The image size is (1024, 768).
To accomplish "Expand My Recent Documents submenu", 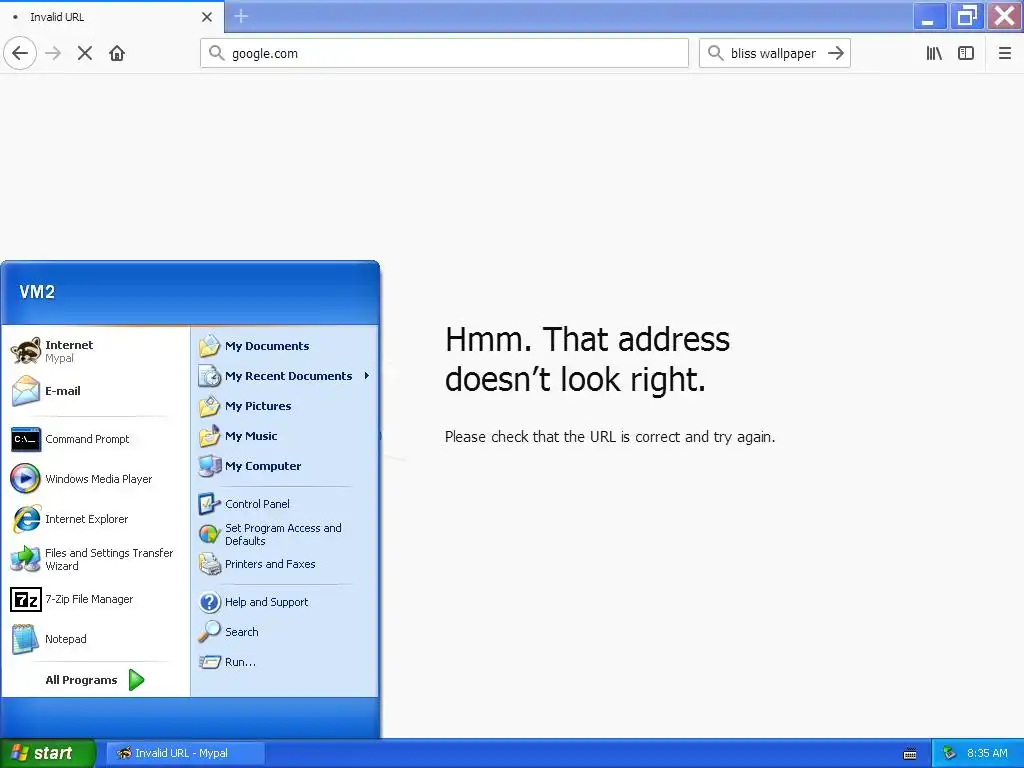I will pyautogui.click(x=285, y=376).
